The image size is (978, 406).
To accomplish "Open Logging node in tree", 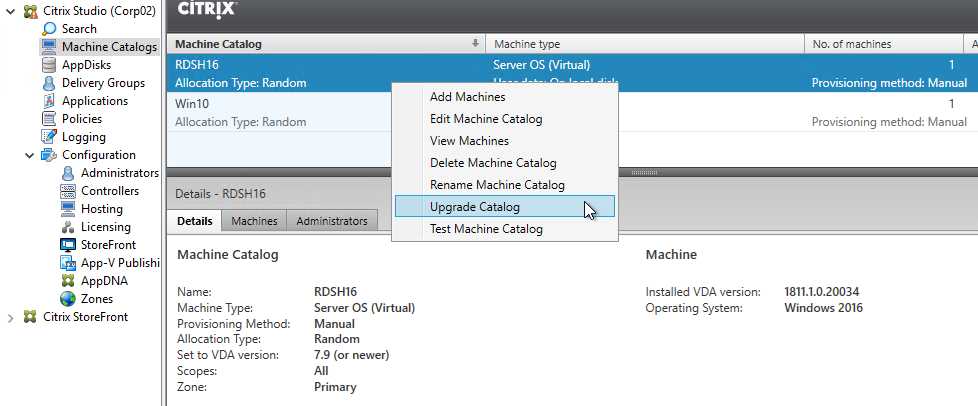I will coord(84,137).
